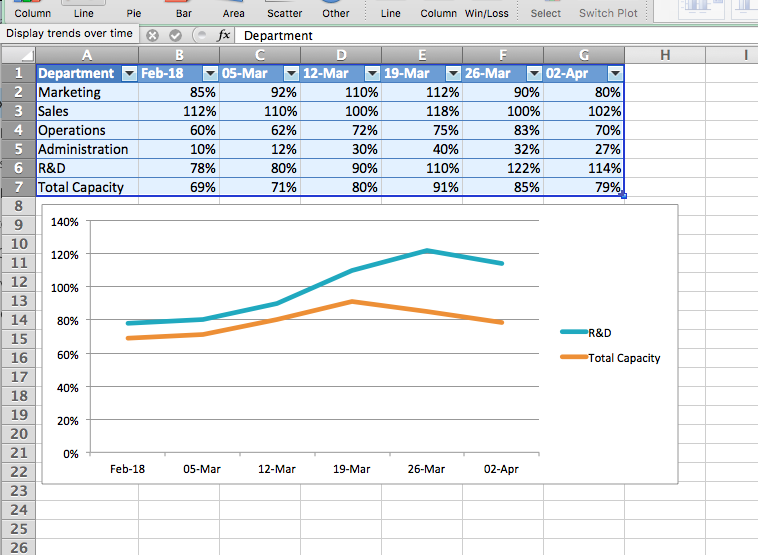Select the 118% cell in Sales row
This screenshot has width=758, height=555.
pyautogui.click(x=422, y=111)
